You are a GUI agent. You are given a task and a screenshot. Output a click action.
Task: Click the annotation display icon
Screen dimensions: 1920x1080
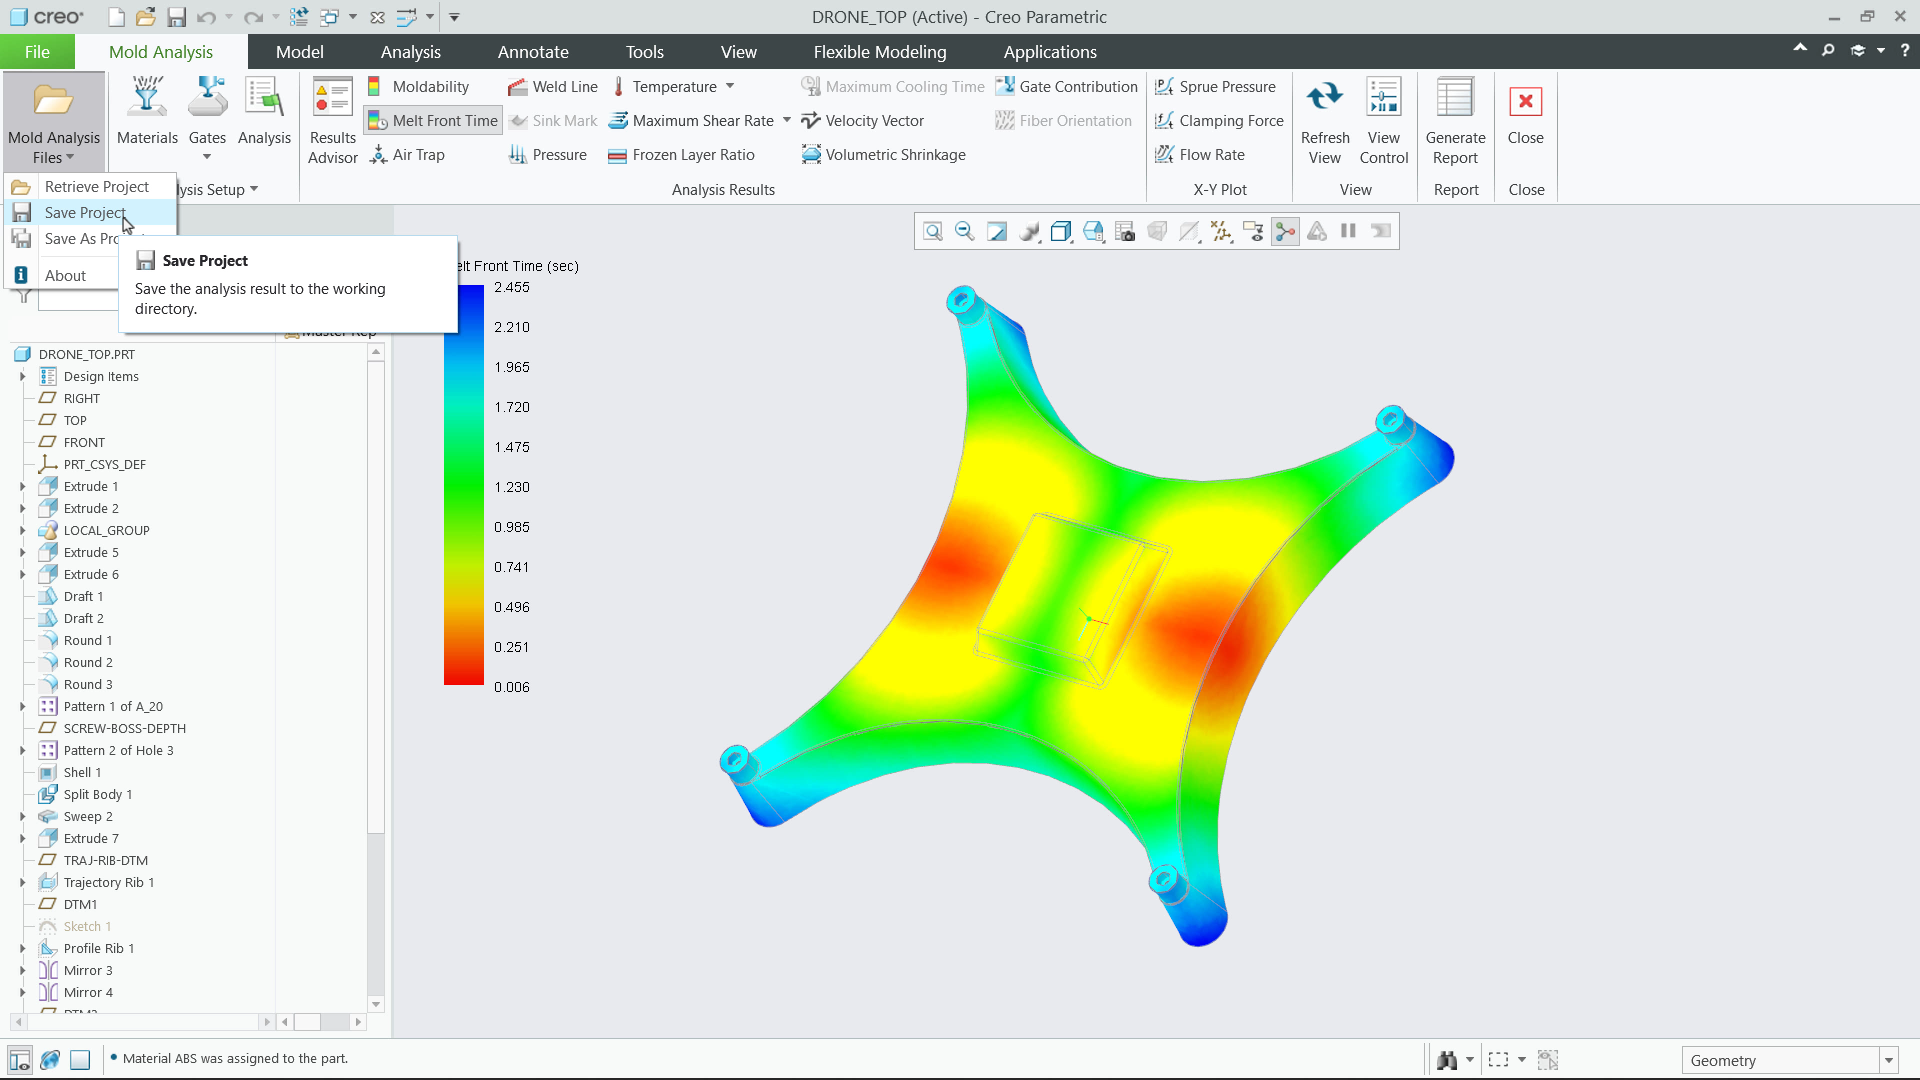(1253, 232)
